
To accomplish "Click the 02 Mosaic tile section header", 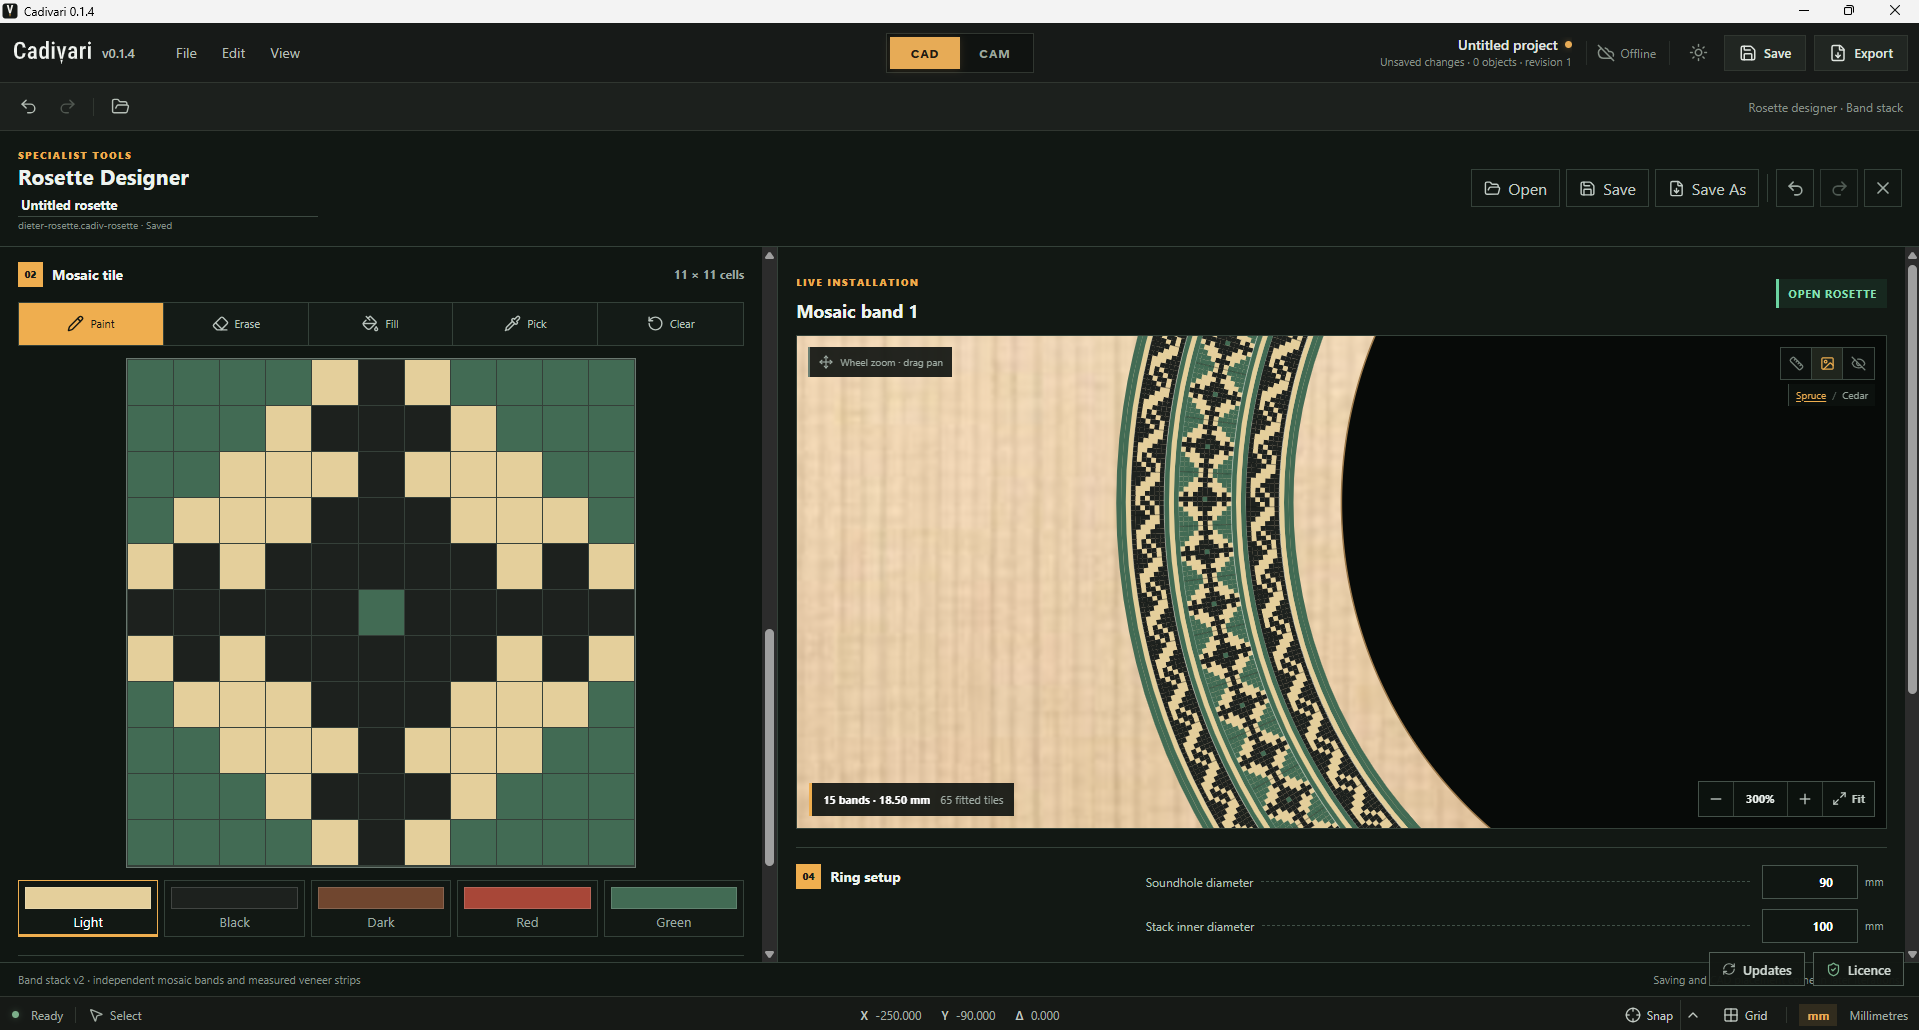I will click(x=71, y=275).
